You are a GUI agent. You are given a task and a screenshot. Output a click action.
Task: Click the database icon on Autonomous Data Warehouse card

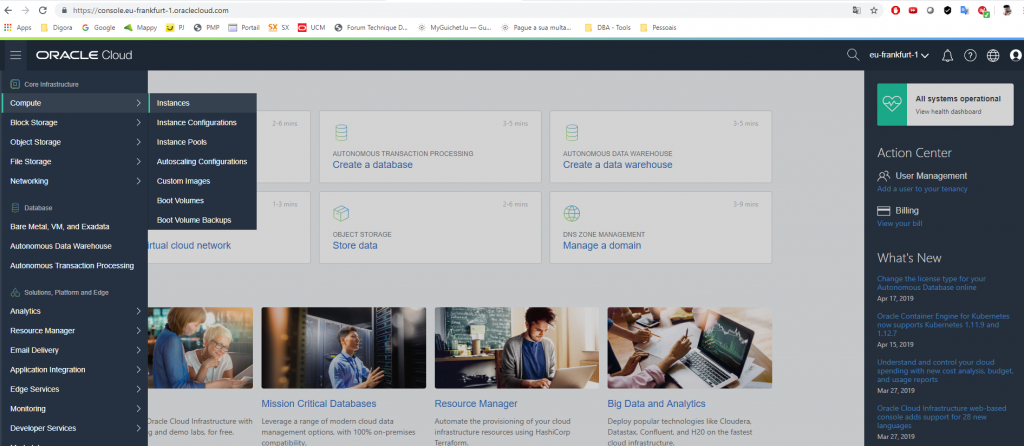click(x=571, y=133)
